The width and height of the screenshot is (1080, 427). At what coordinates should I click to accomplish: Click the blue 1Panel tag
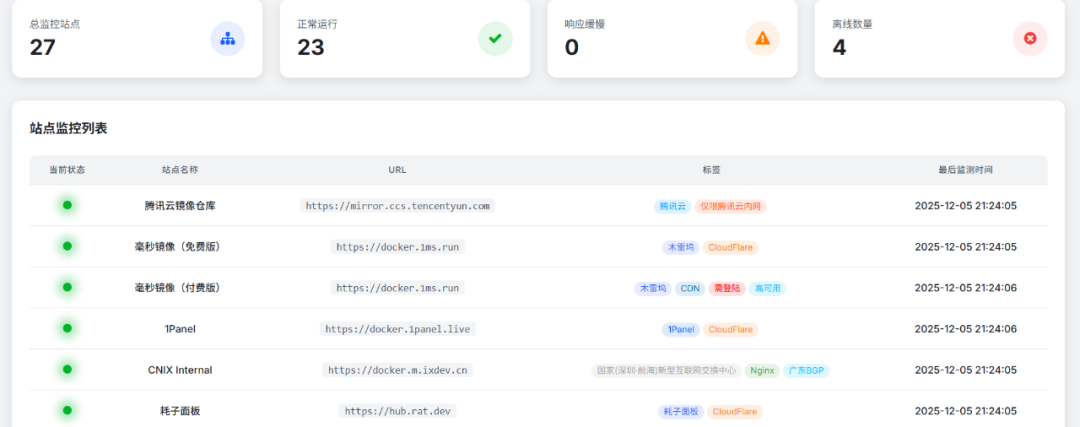(681, 330)
